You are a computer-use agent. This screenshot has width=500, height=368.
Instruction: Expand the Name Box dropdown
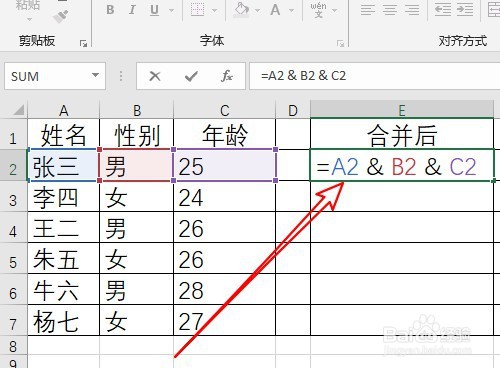(96, 75)
